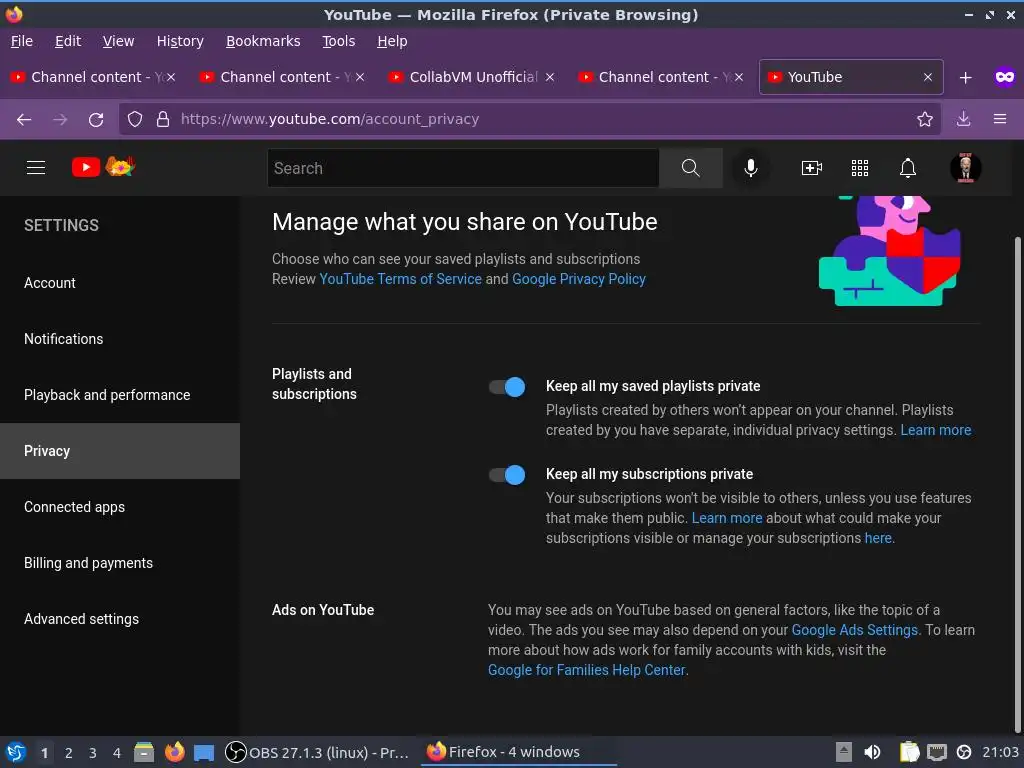Click the page vertical scrollbar
1024x768 pixels.
[x=1017, y=483]
